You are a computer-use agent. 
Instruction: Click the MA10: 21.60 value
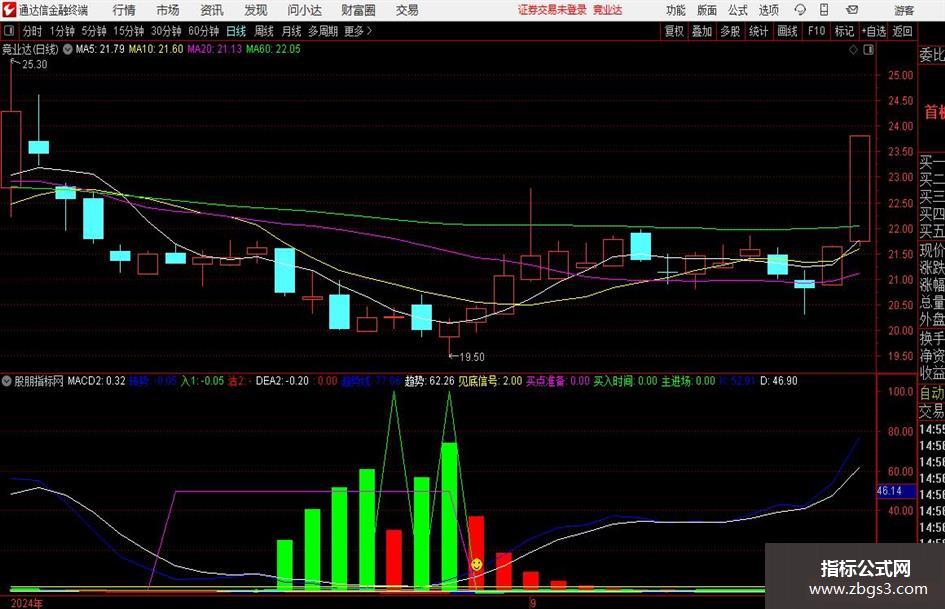pyautogui.click(x=155, y=49)
